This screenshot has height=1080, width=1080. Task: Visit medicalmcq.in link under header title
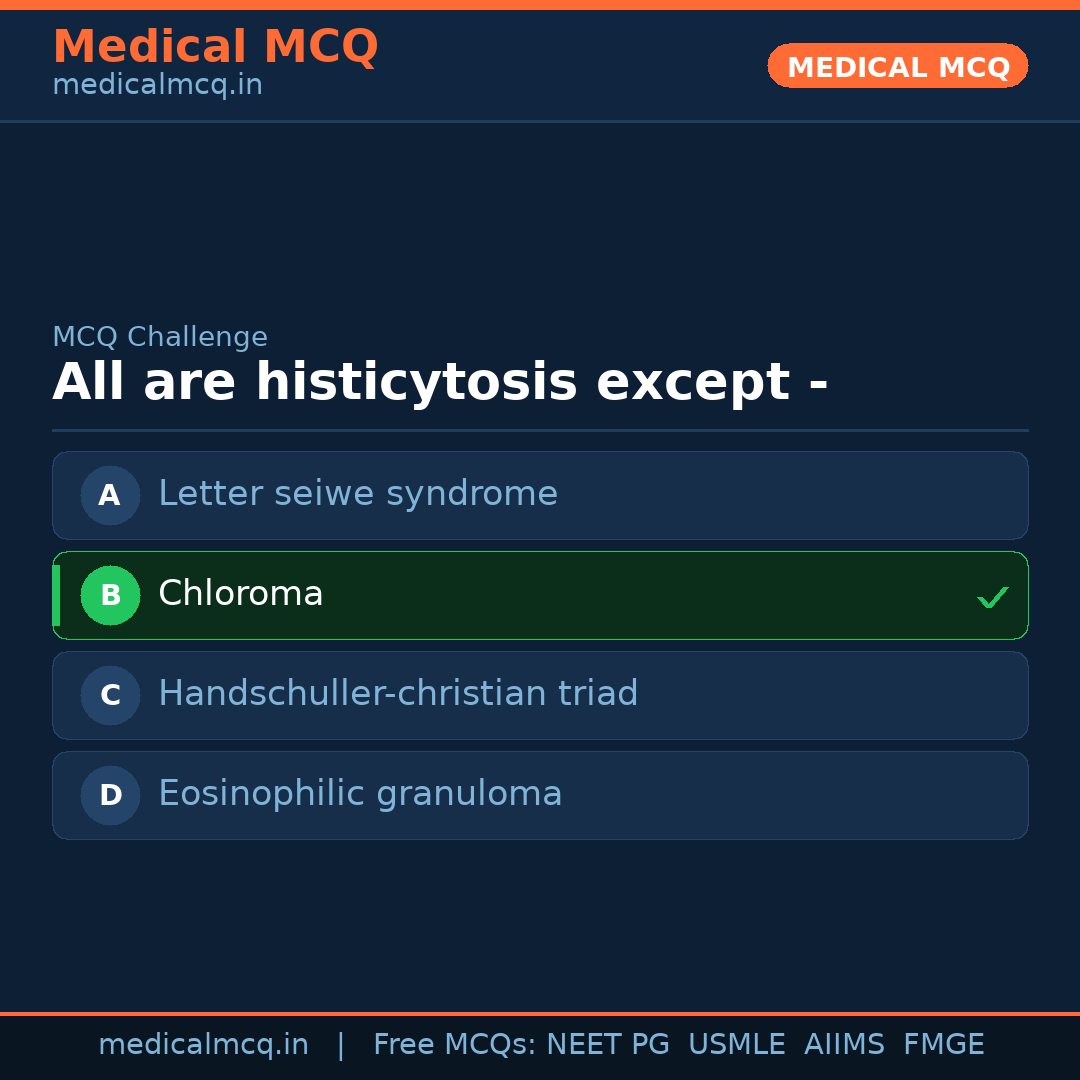157,86
